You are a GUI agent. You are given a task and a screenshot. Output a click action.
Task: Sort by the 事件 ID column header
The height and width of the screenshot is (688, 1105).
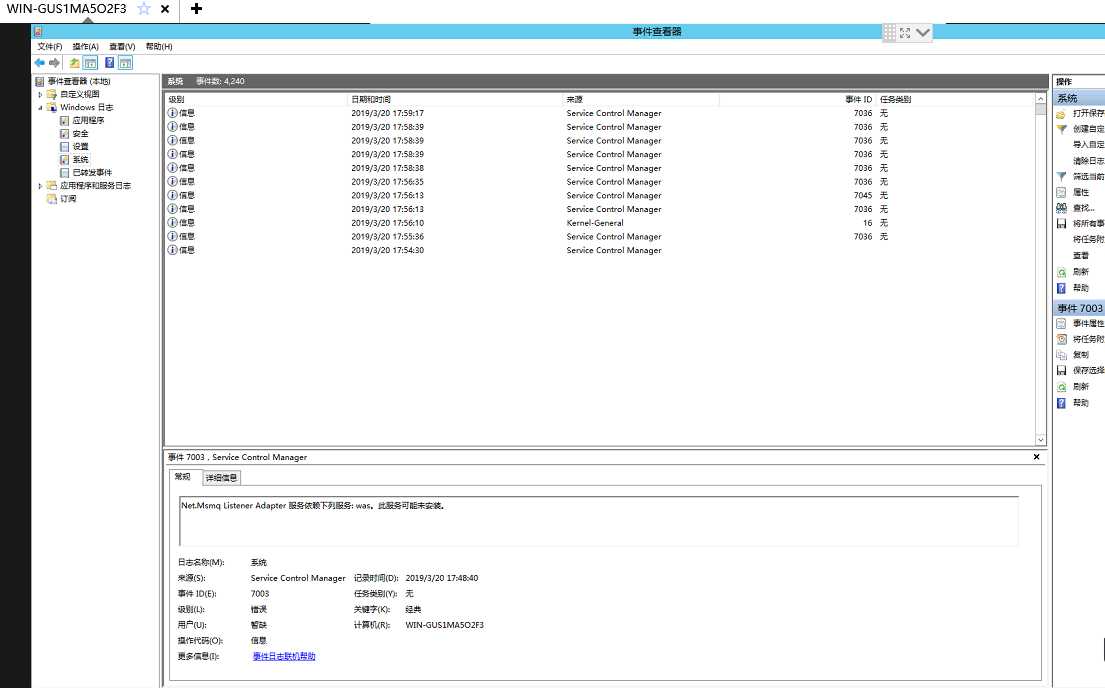(797, 99)
